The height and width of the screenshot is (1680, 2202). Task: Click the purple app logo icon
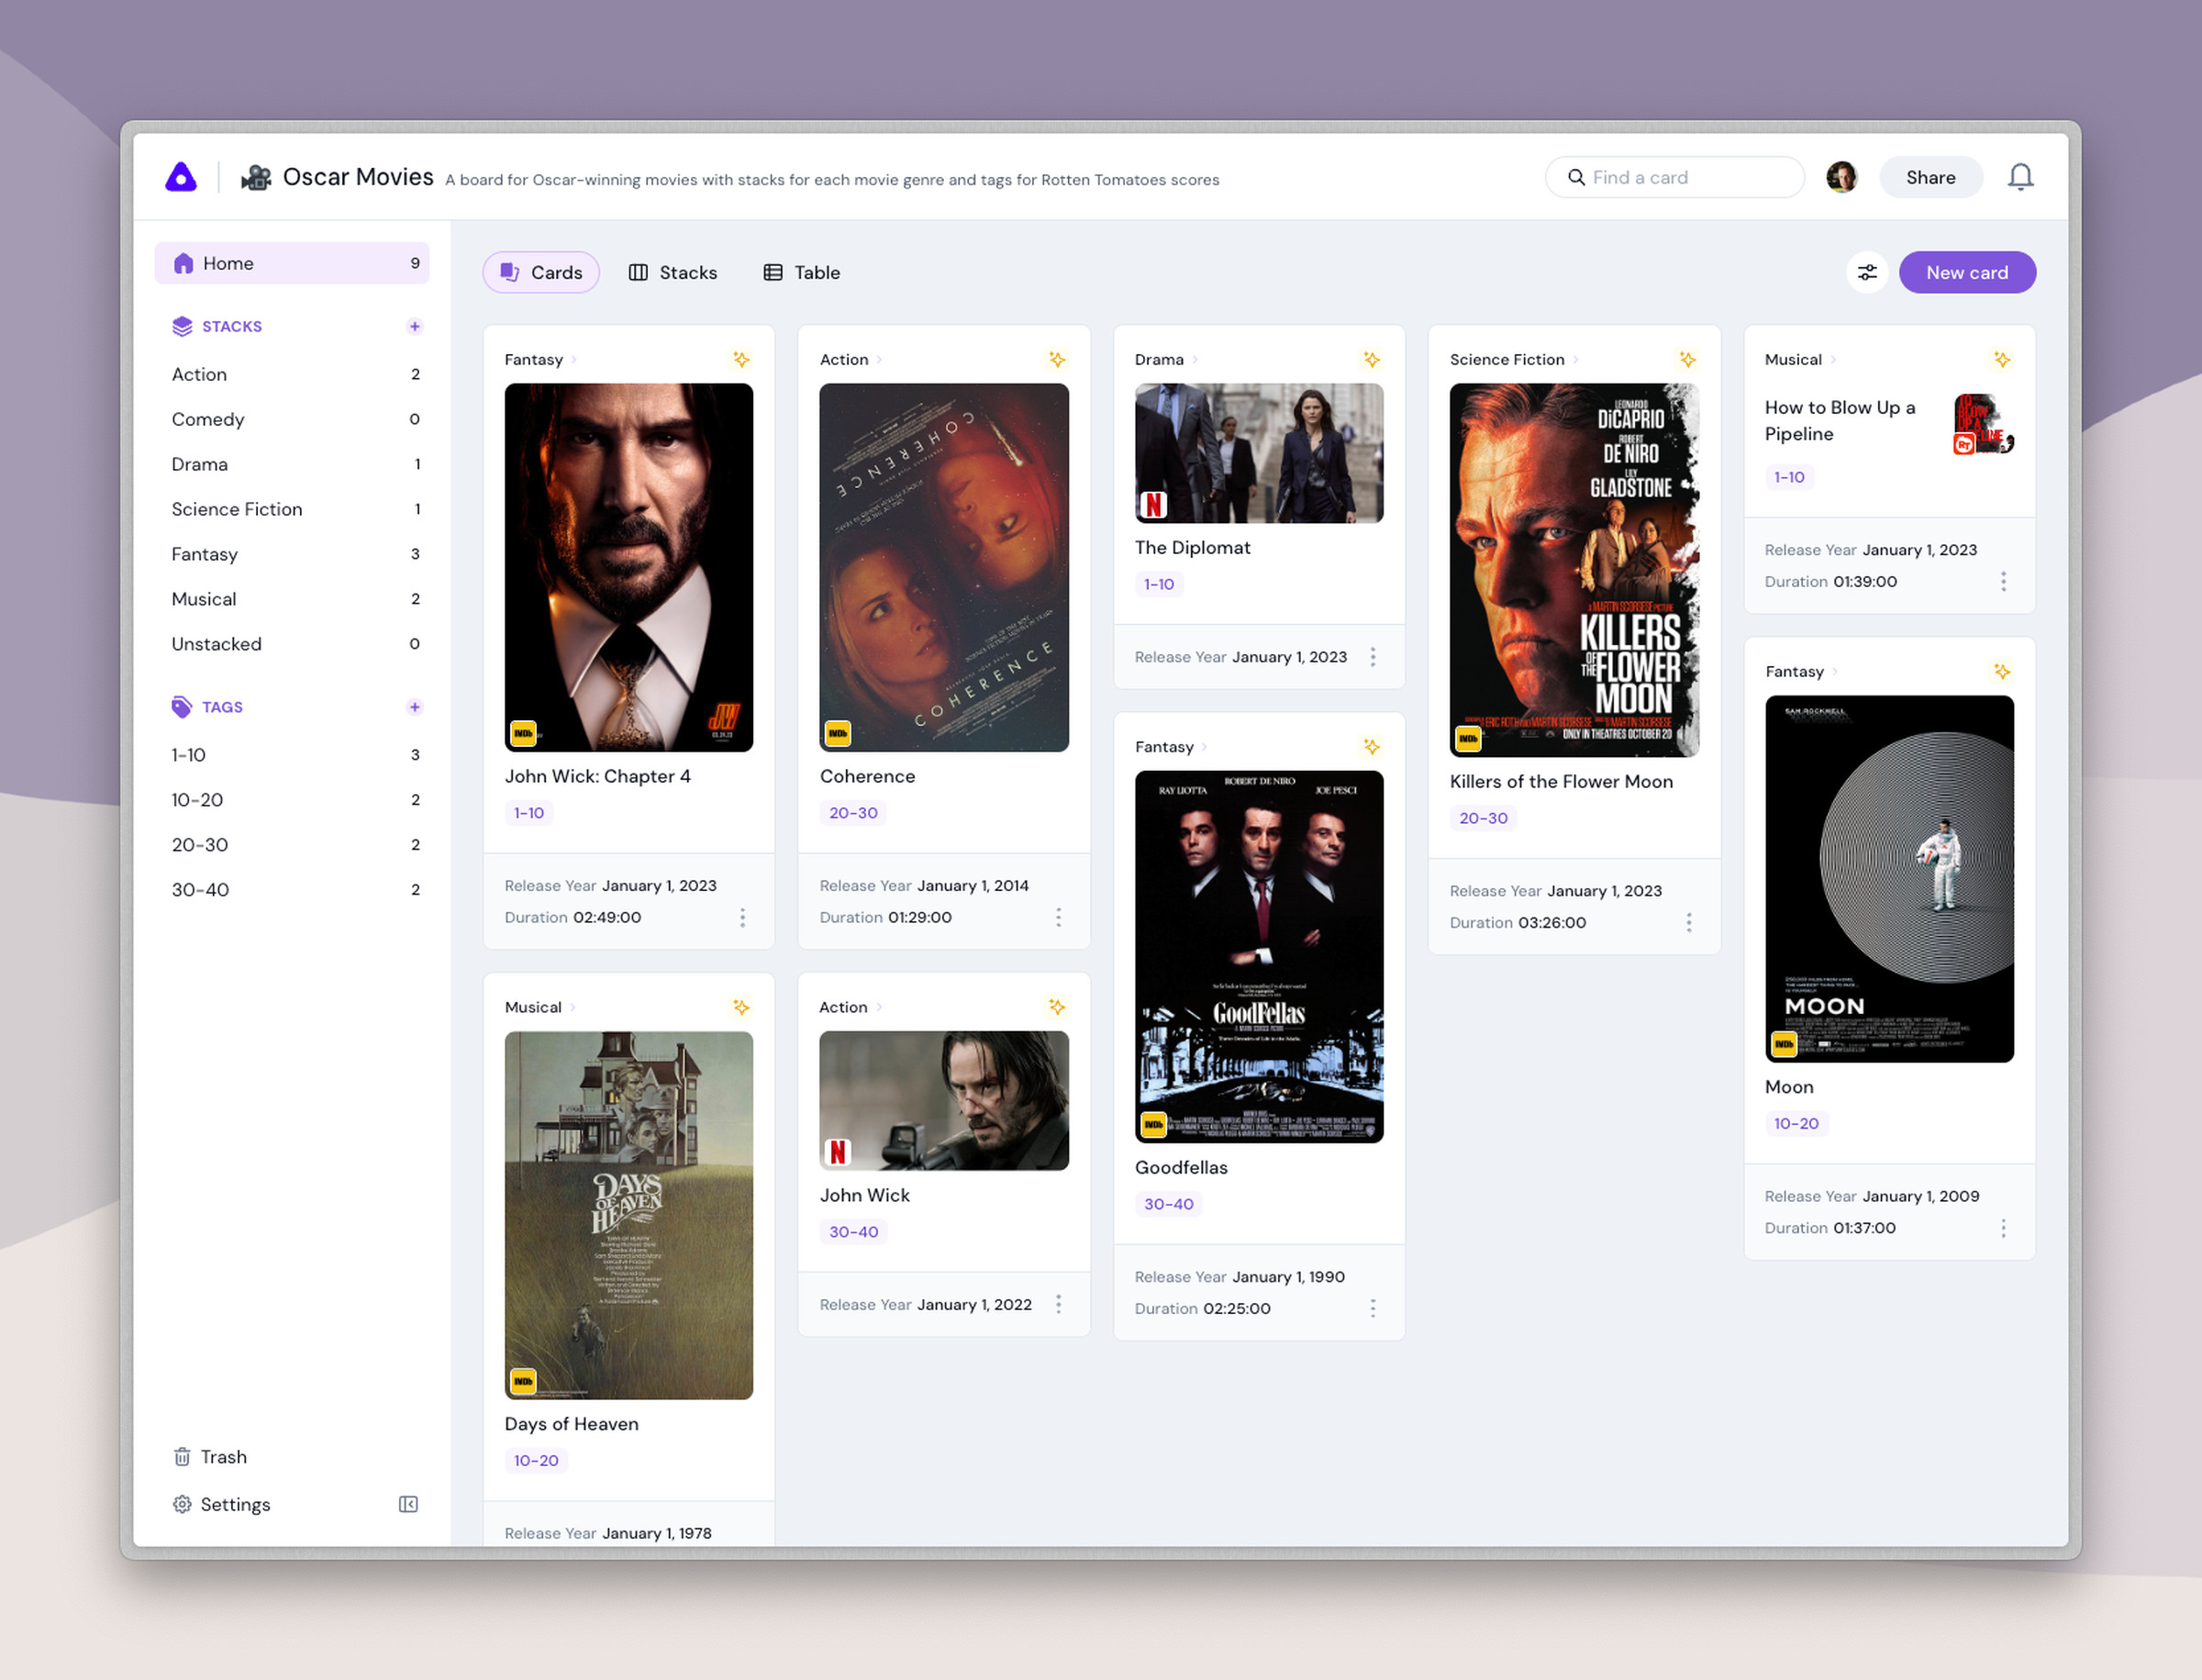click(181, 177)
